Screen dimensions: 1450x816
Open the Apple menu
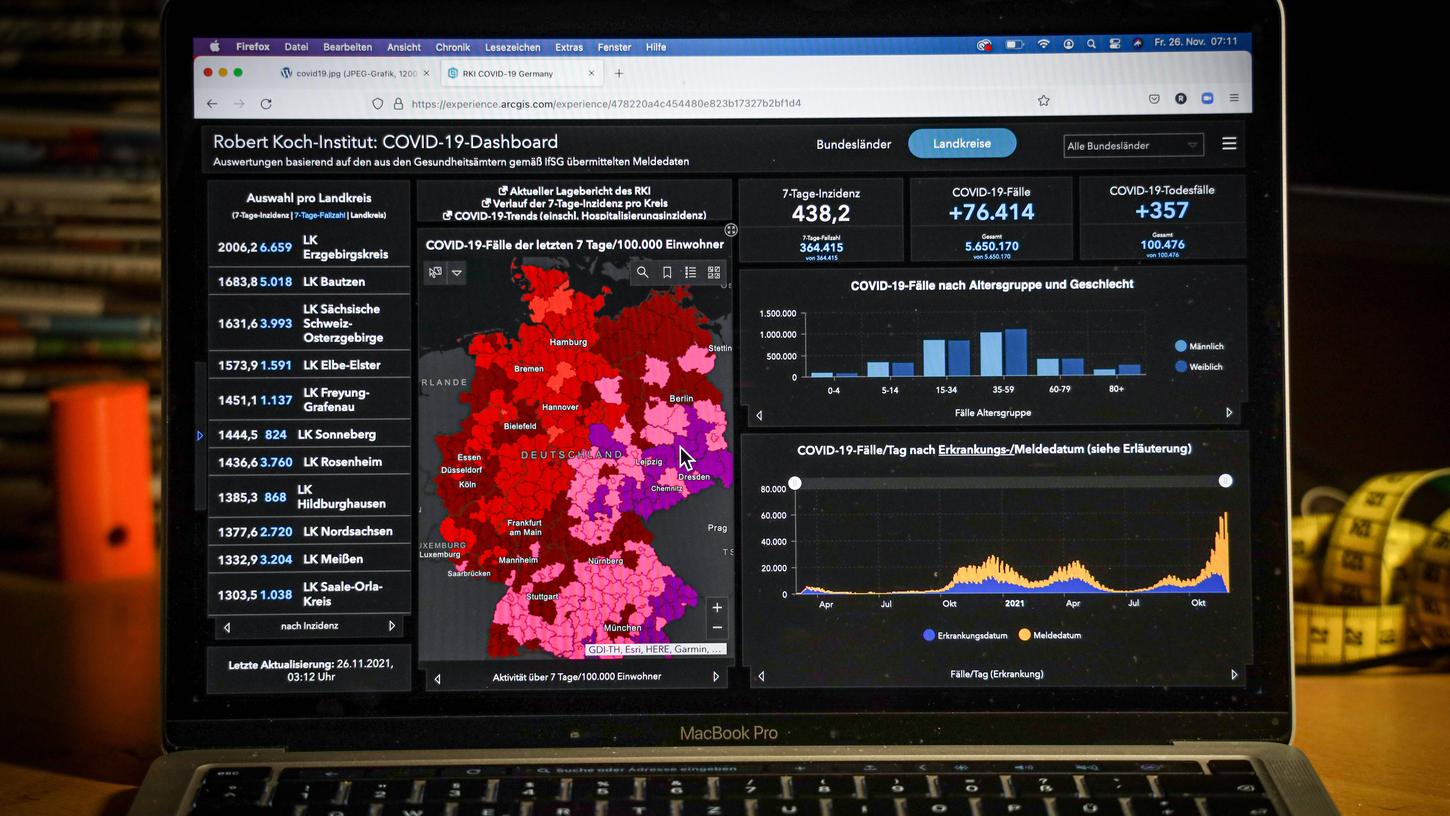pos(214,47)
